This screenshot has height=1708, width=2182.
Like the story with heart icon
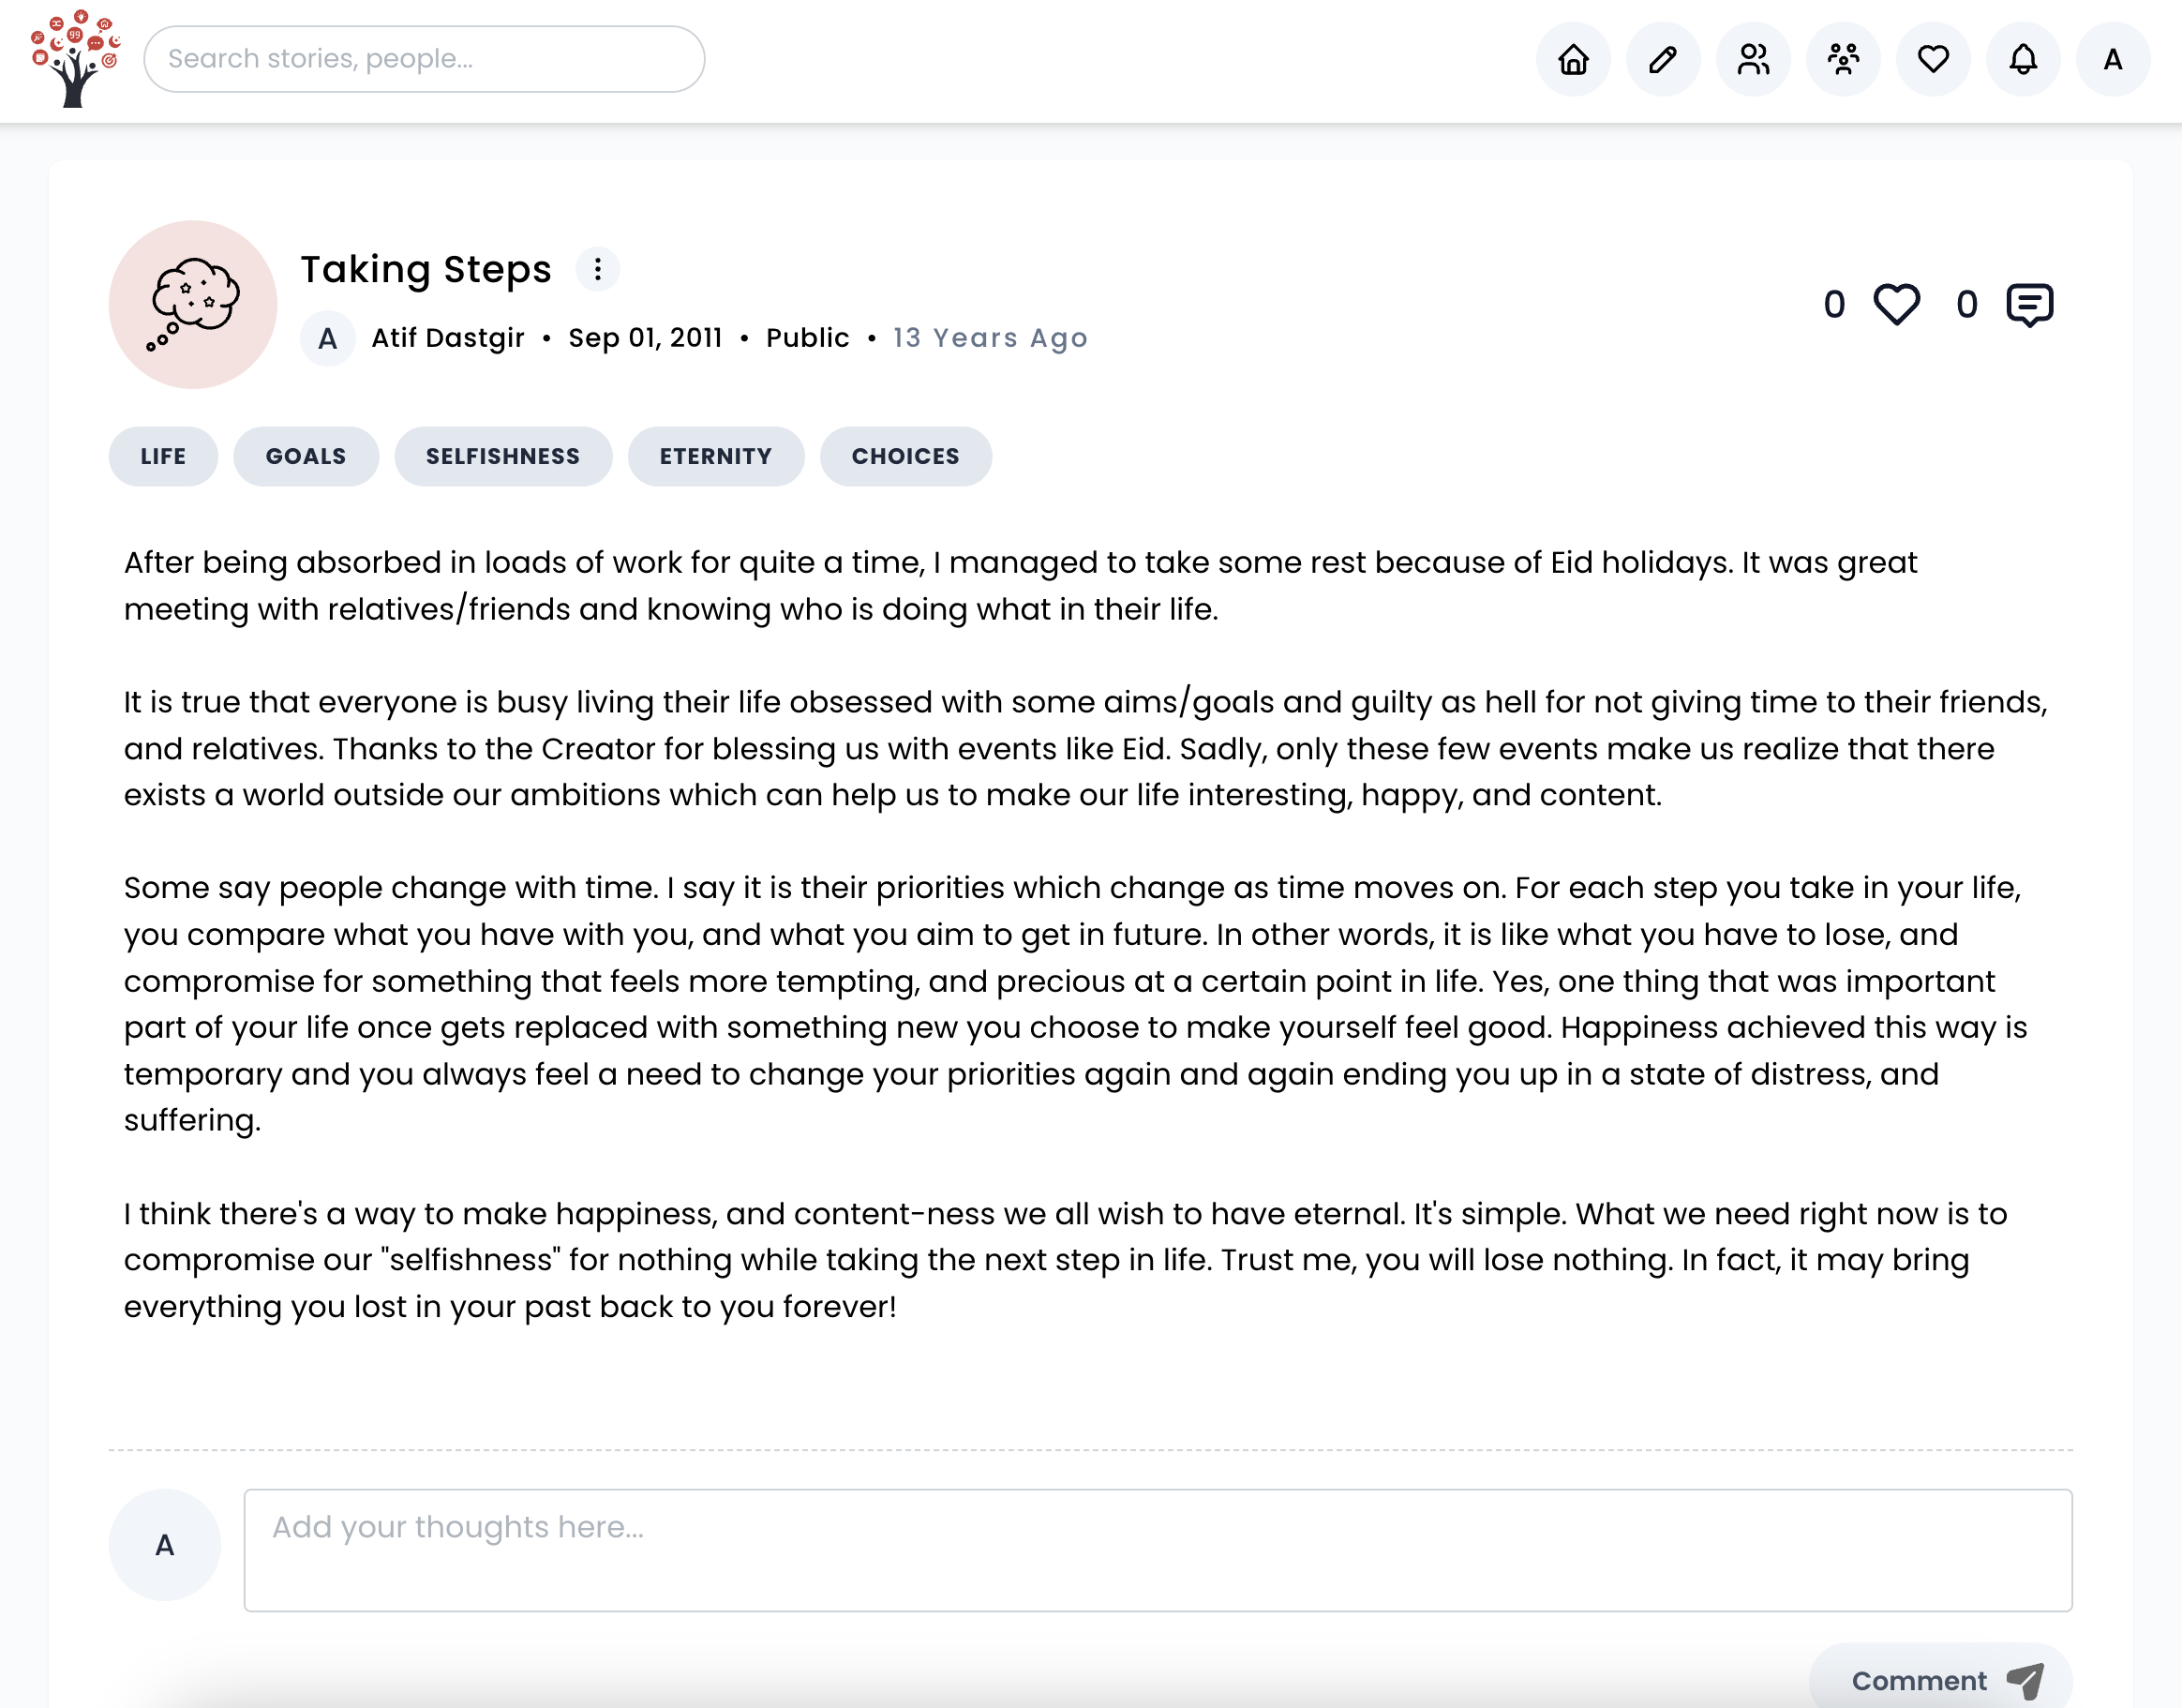click(x=1896, y=304)
